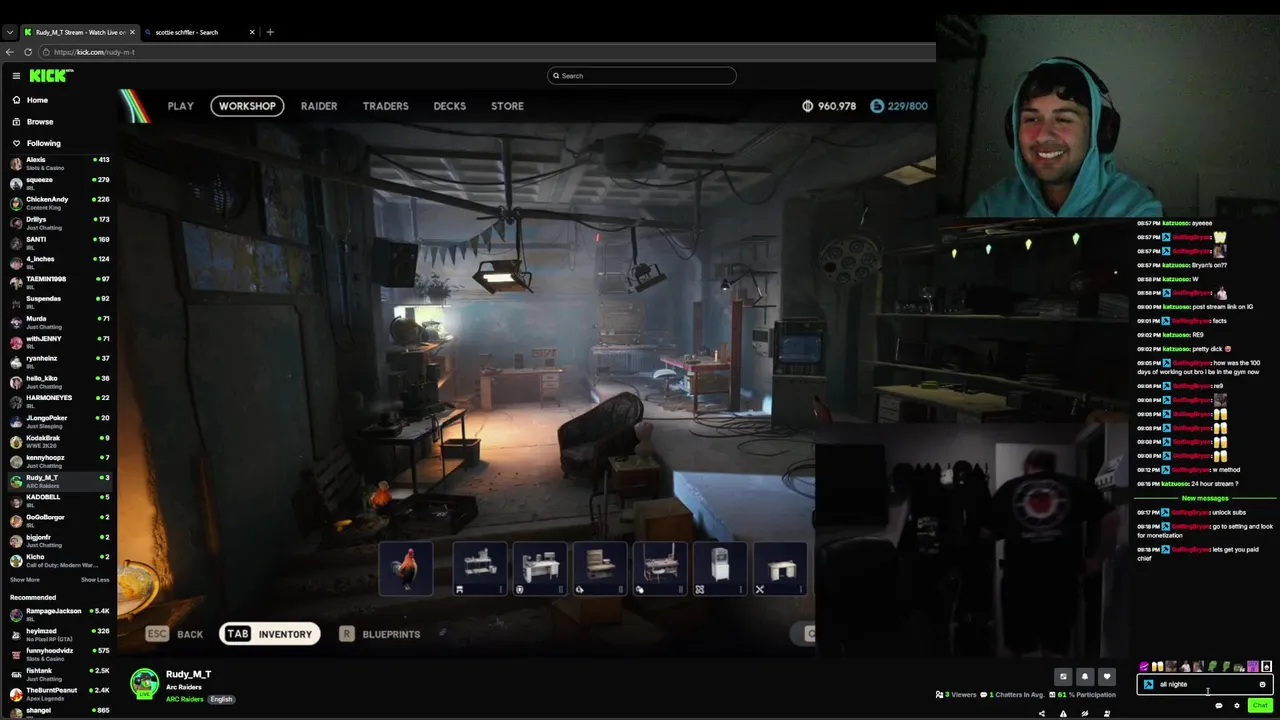Open a new browser tab

click(x=270, y=32)
